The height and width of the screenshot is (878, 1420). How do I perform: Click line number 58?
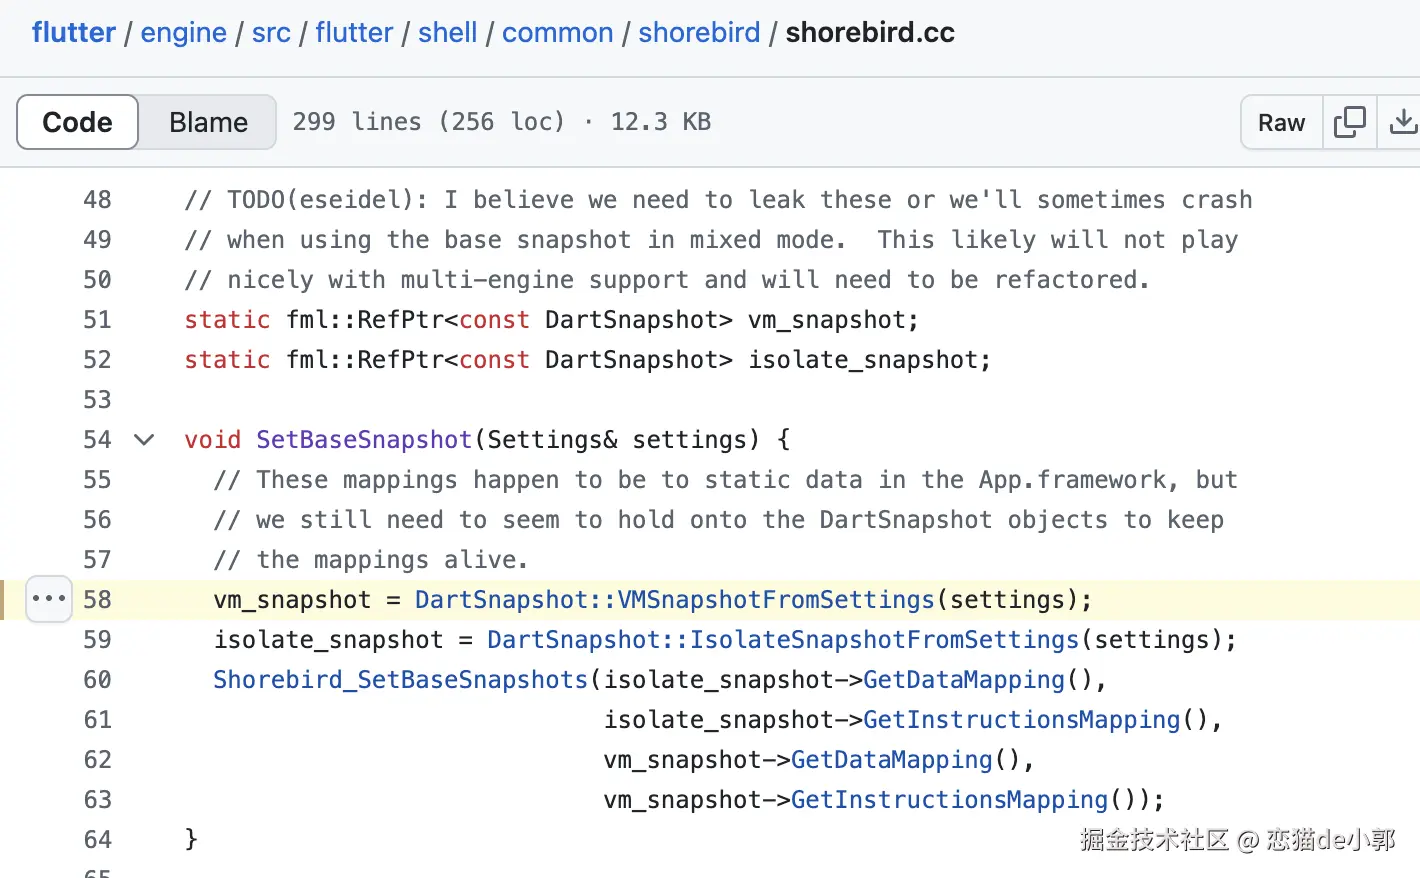click(x=97, y=600)
